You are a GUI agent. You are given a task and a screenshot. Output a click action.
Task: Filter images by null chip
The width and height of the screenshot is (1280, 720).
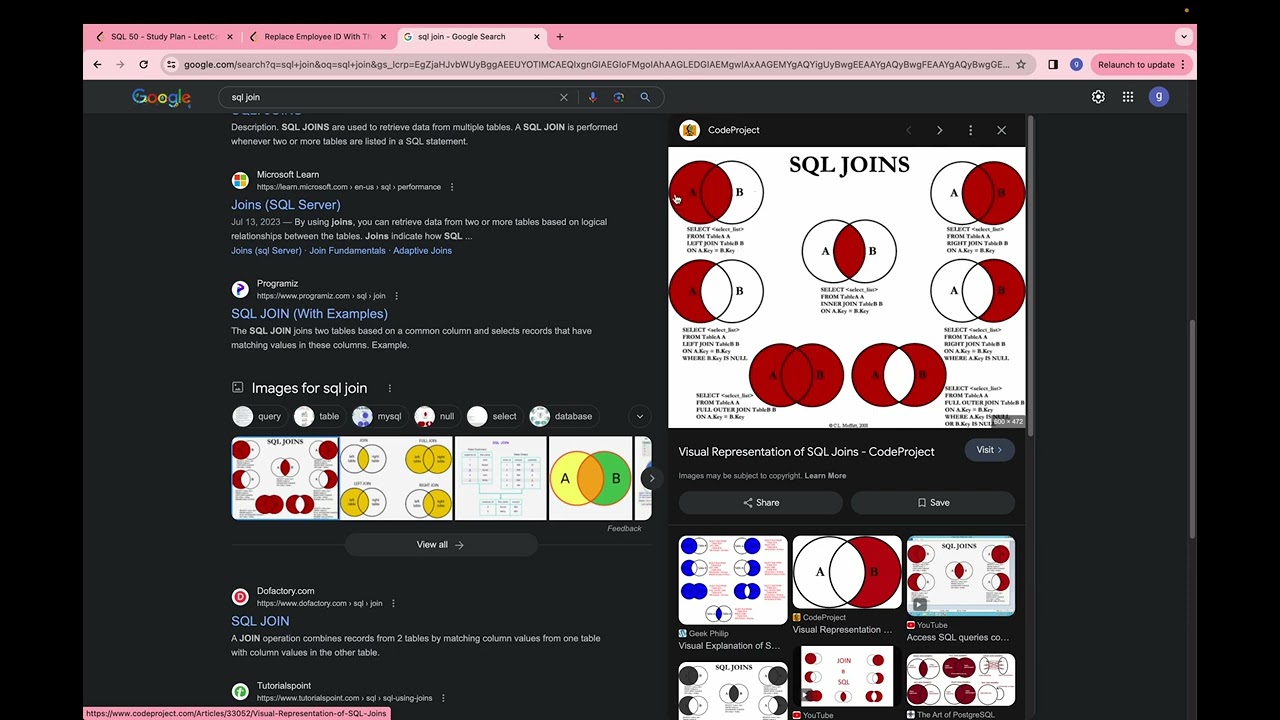(436, 416)
